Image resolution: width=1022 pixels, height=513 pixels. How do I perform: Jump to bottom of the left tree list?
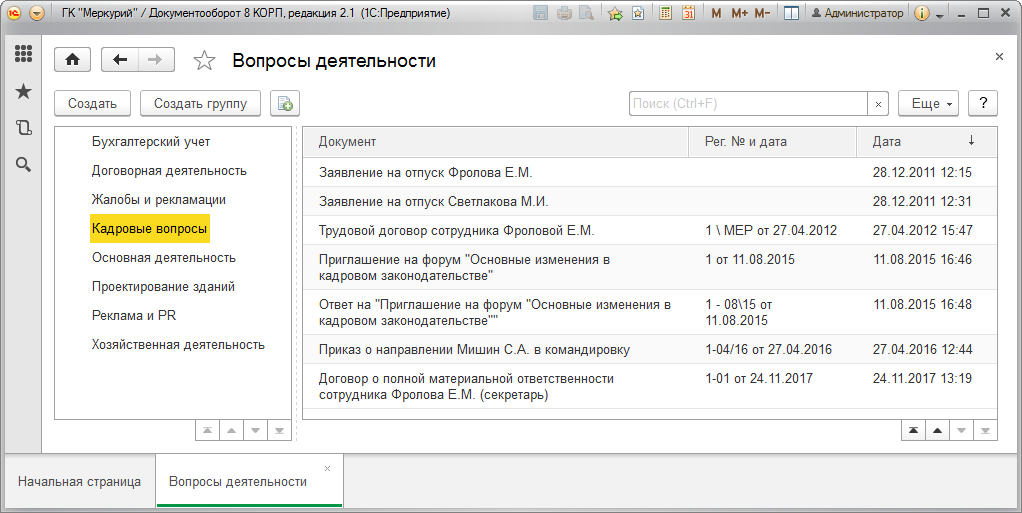(280, 430)
